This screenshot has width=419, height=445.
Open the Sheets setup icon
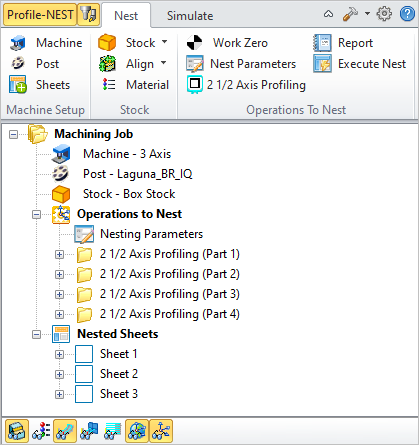pyautogui.click(x=17, y=84)
